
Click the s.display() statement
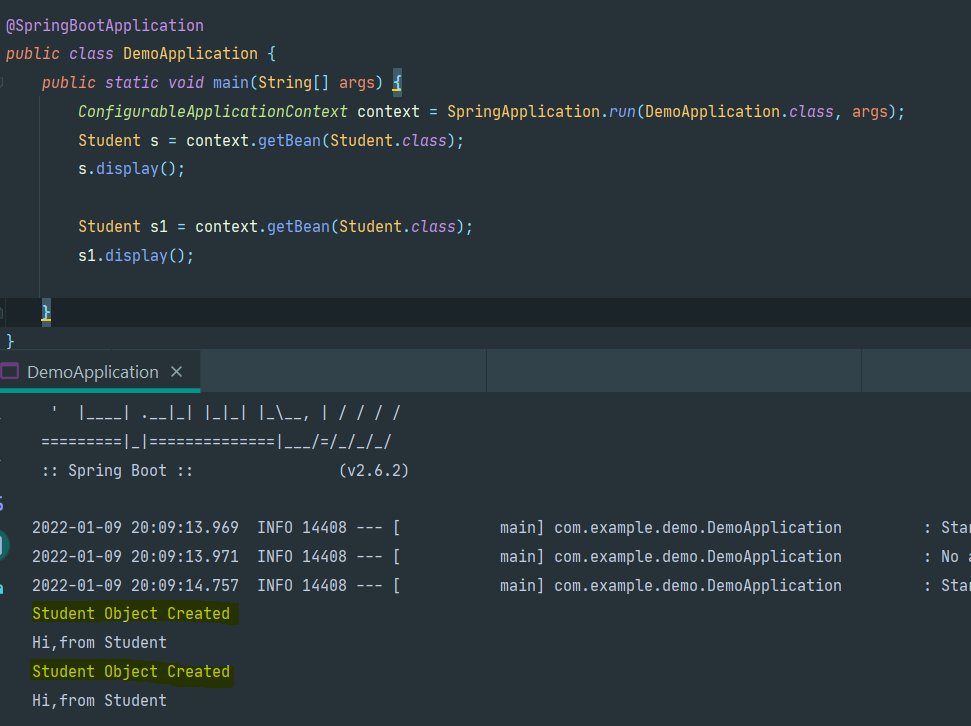point(132,169)
